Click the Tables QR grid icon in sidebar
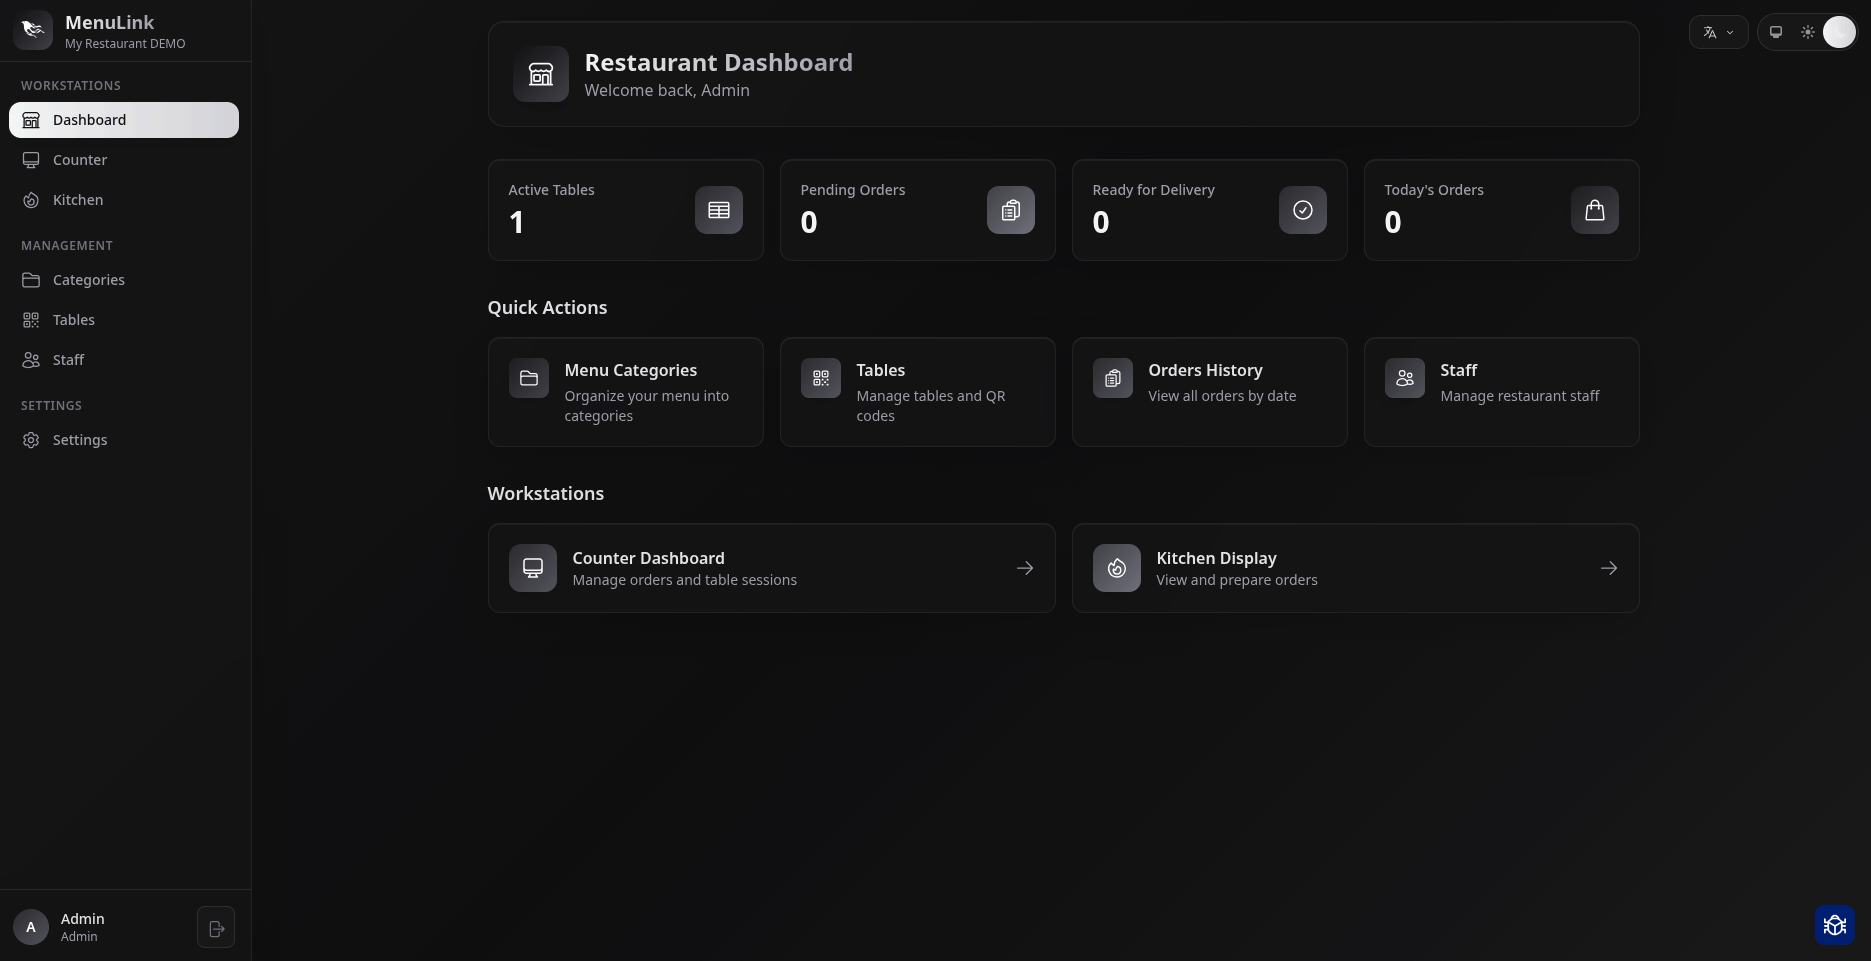Viewport: 1871px width, 961px height. (31, 320)
